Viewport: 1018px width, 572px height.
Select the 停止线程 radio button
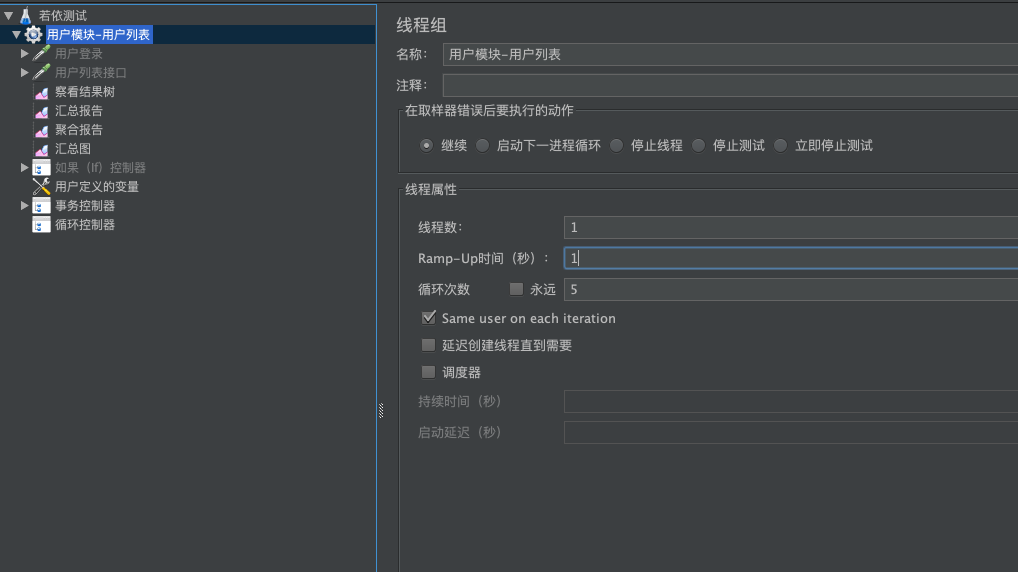pos(616,145)
